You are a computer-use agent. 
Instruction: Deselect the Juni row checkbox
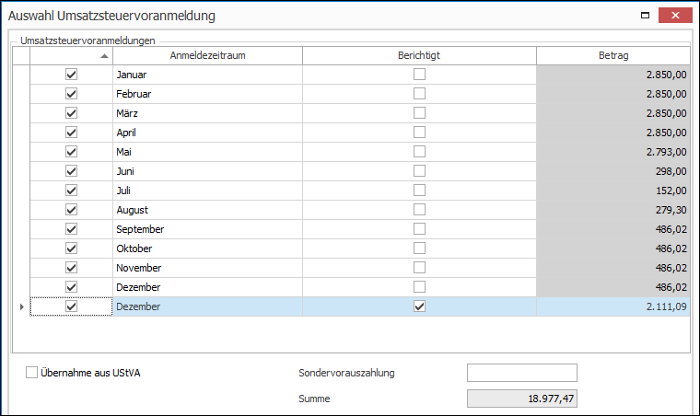(71, 171)
